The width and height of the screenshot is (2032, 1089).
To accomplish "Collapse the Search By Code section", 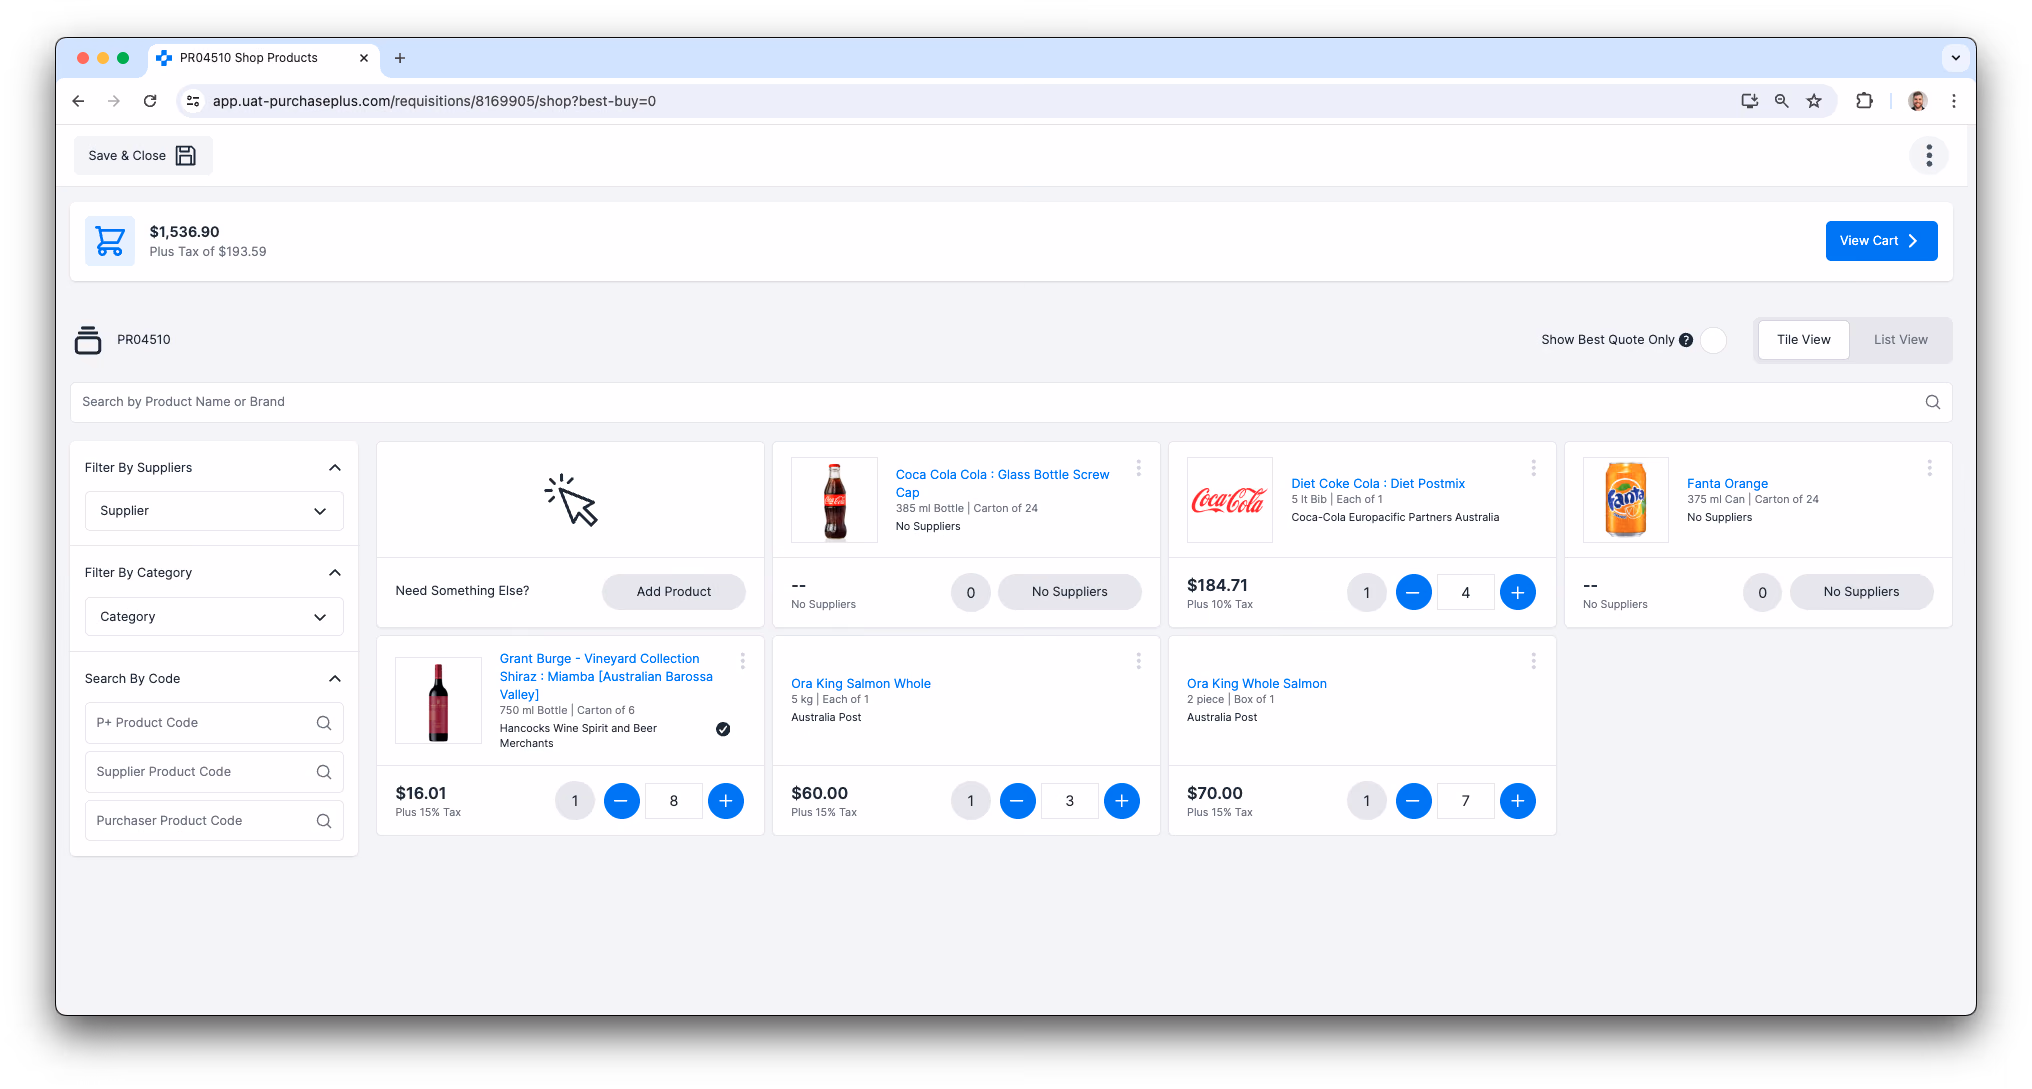I will pos(335,679).
